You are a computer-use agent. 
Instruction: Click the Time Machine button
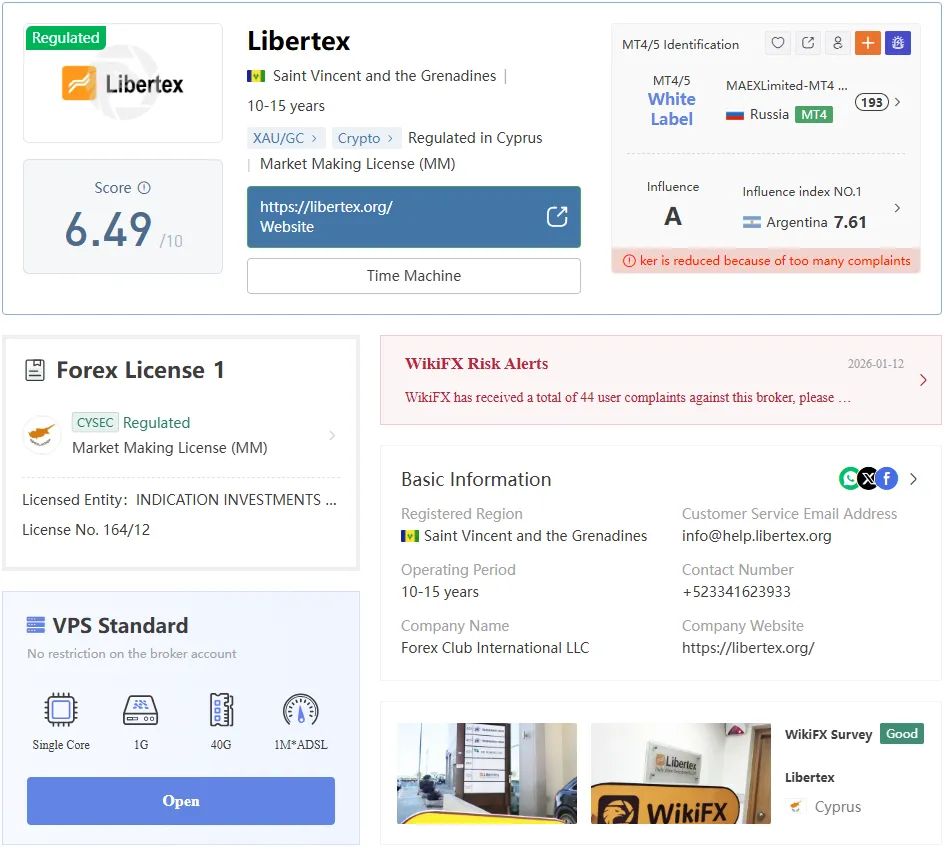413,276
